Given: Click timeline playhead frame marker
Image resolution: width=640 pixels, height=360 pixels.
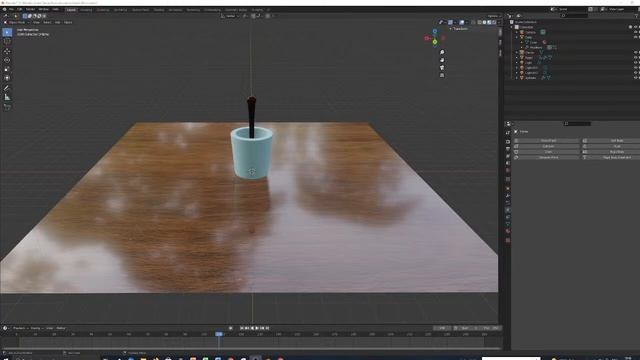Looking at the screenshot, I should click(x=219, y=334).
